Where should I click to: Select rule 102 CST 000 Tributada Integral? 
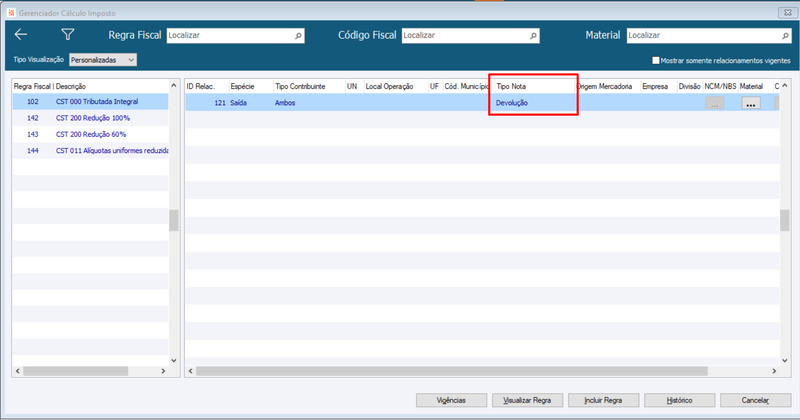coord(90,102)
